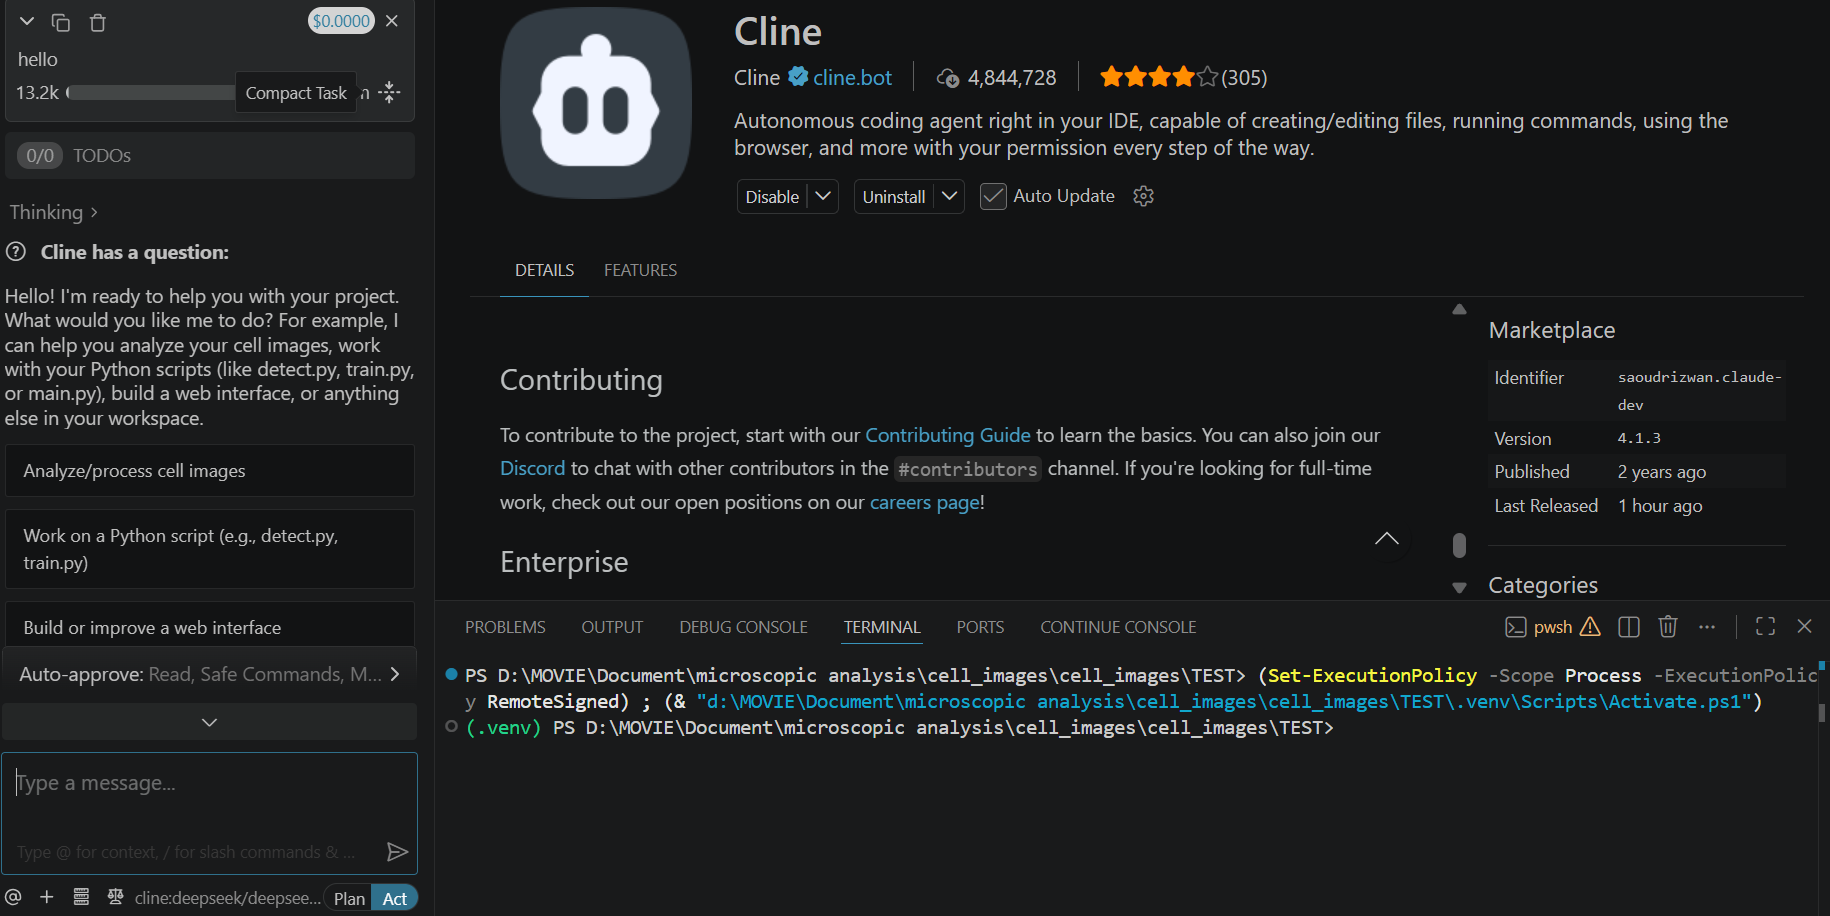Click the Cline robot extension logo
1830x916 pixels.
click(596, 103)
